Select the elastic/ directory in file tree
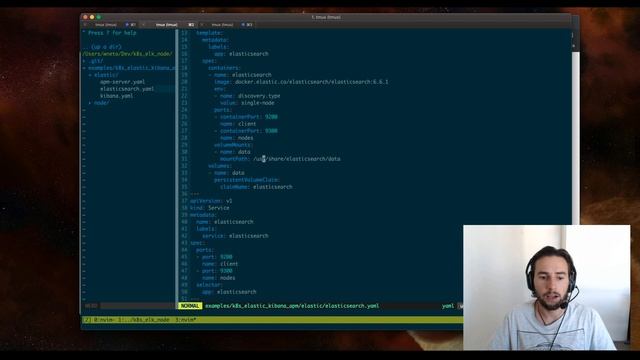 [106, 75]
